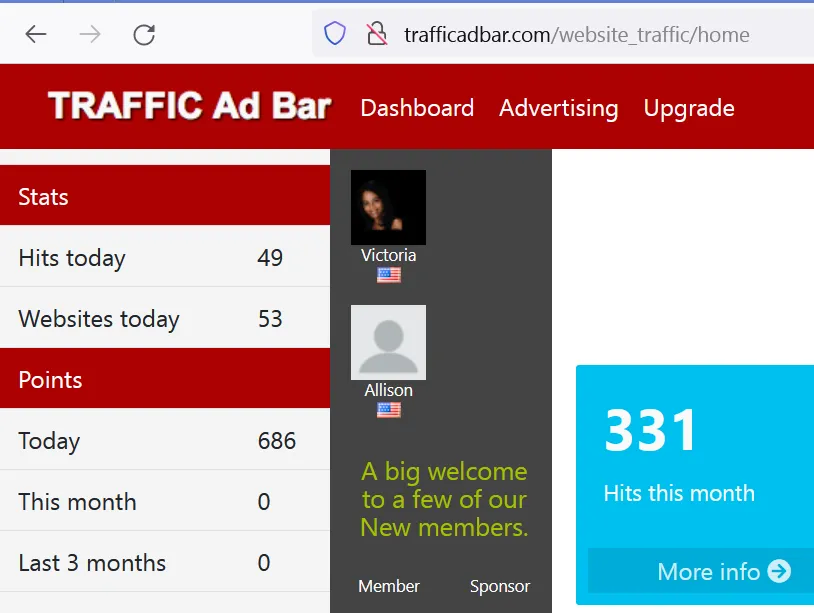Select the This month points row
814x613 pixels.
pyautogui.click(x=165, y=500)
